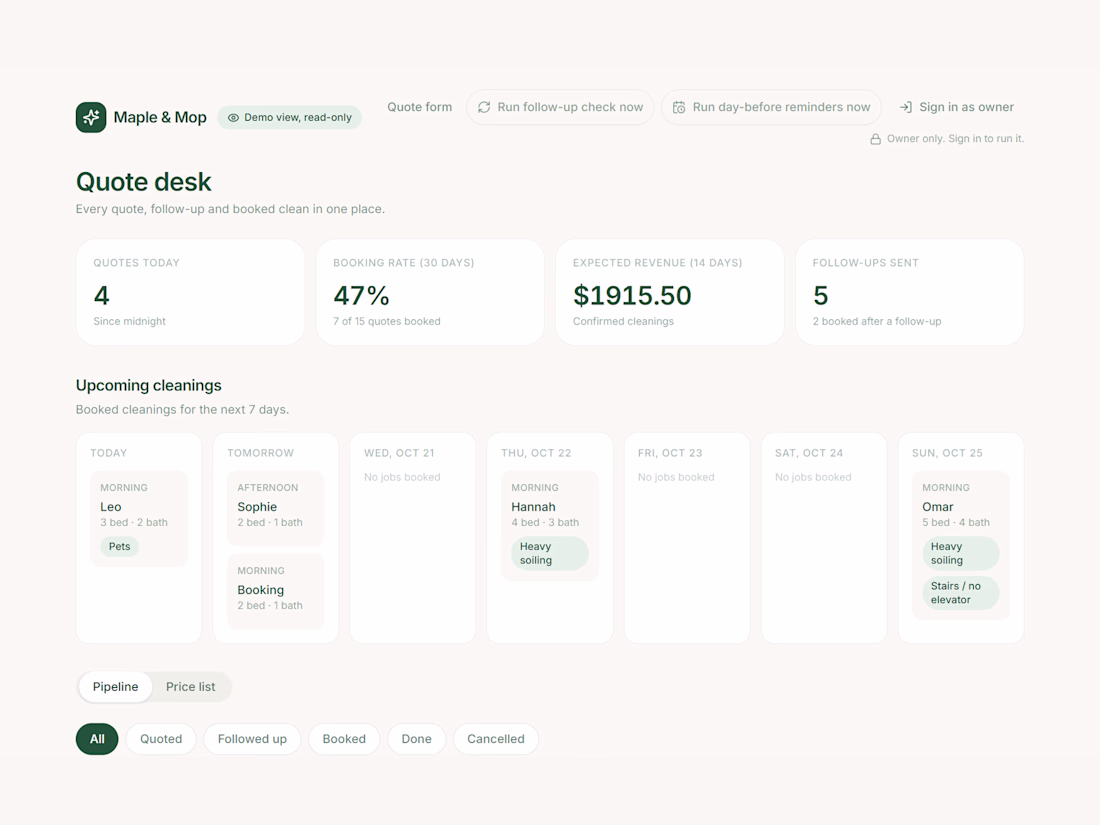Click the lock icon next to Owner only
This screenshot has height=825, width=1100.
tap(876, 139)
